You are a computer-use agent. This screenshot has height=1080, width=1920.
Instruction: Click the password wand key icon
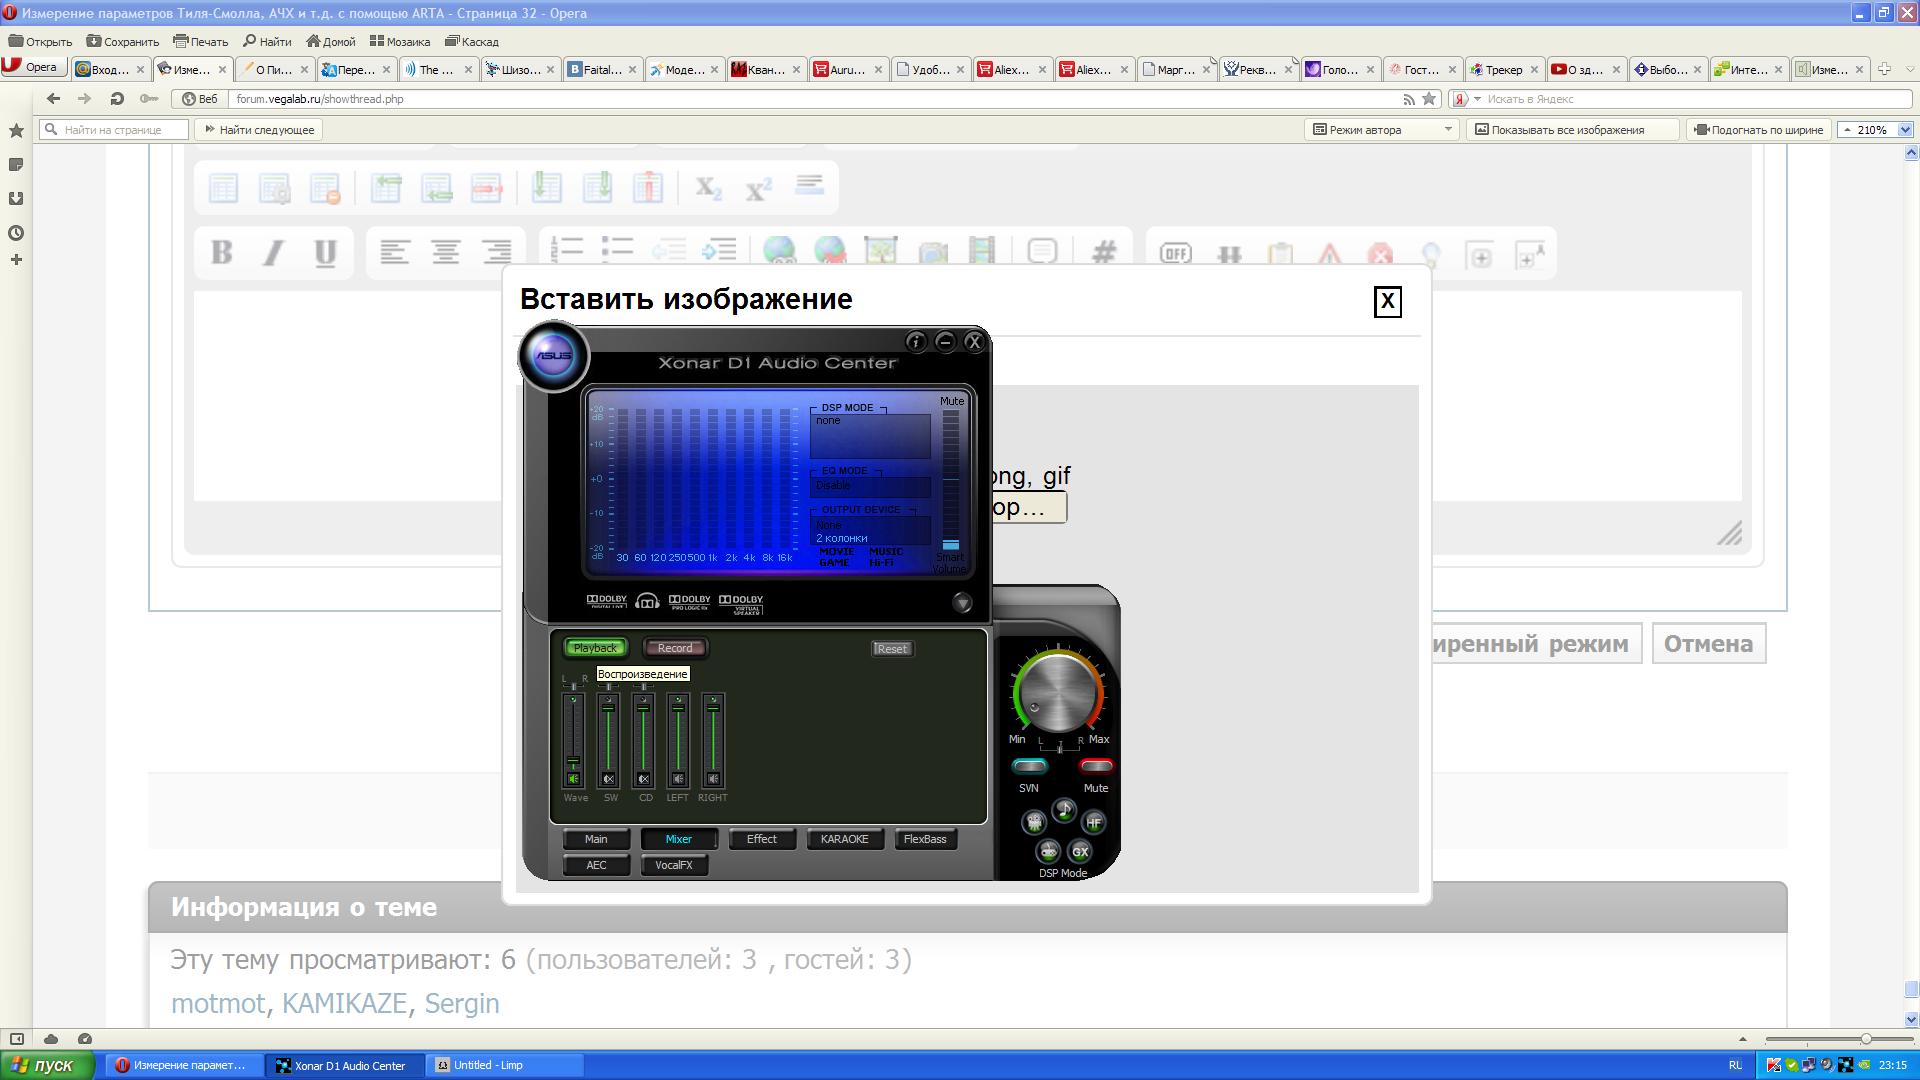coord(149,98)
